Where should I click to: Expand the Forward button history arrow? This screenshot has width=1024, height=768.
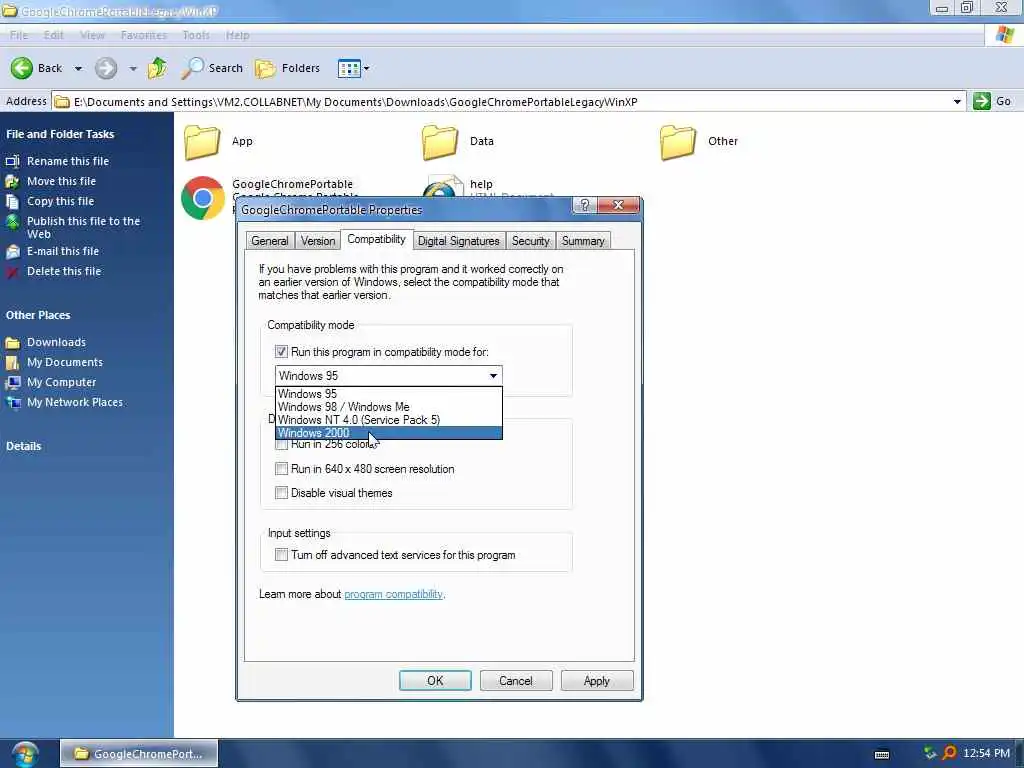[x=133, y=69]
